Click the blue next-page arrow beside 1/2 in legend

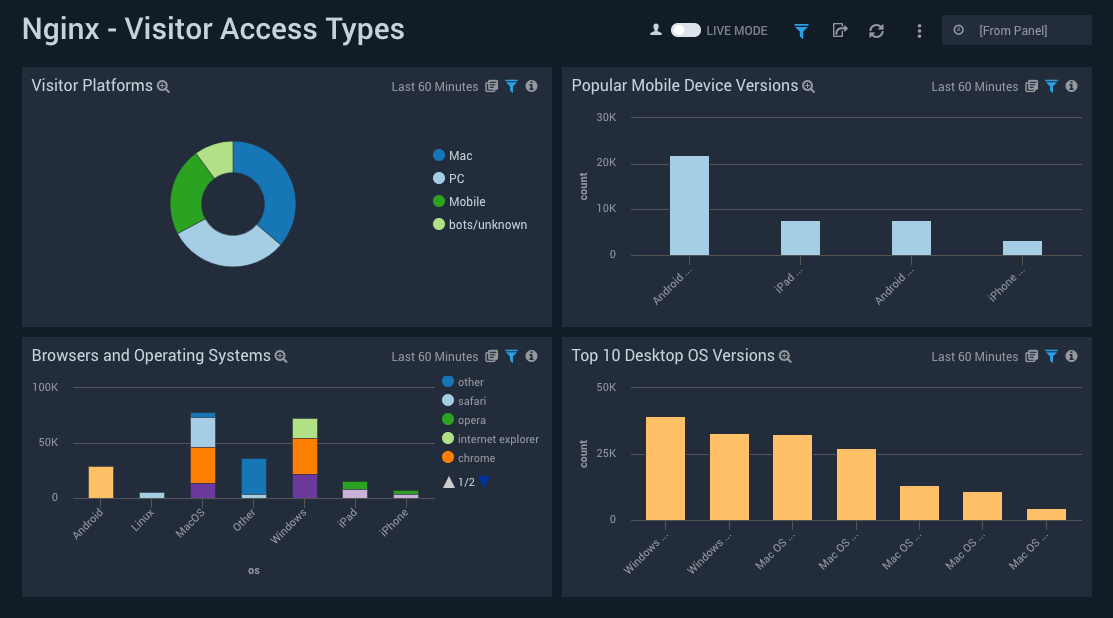coord(484,481)
